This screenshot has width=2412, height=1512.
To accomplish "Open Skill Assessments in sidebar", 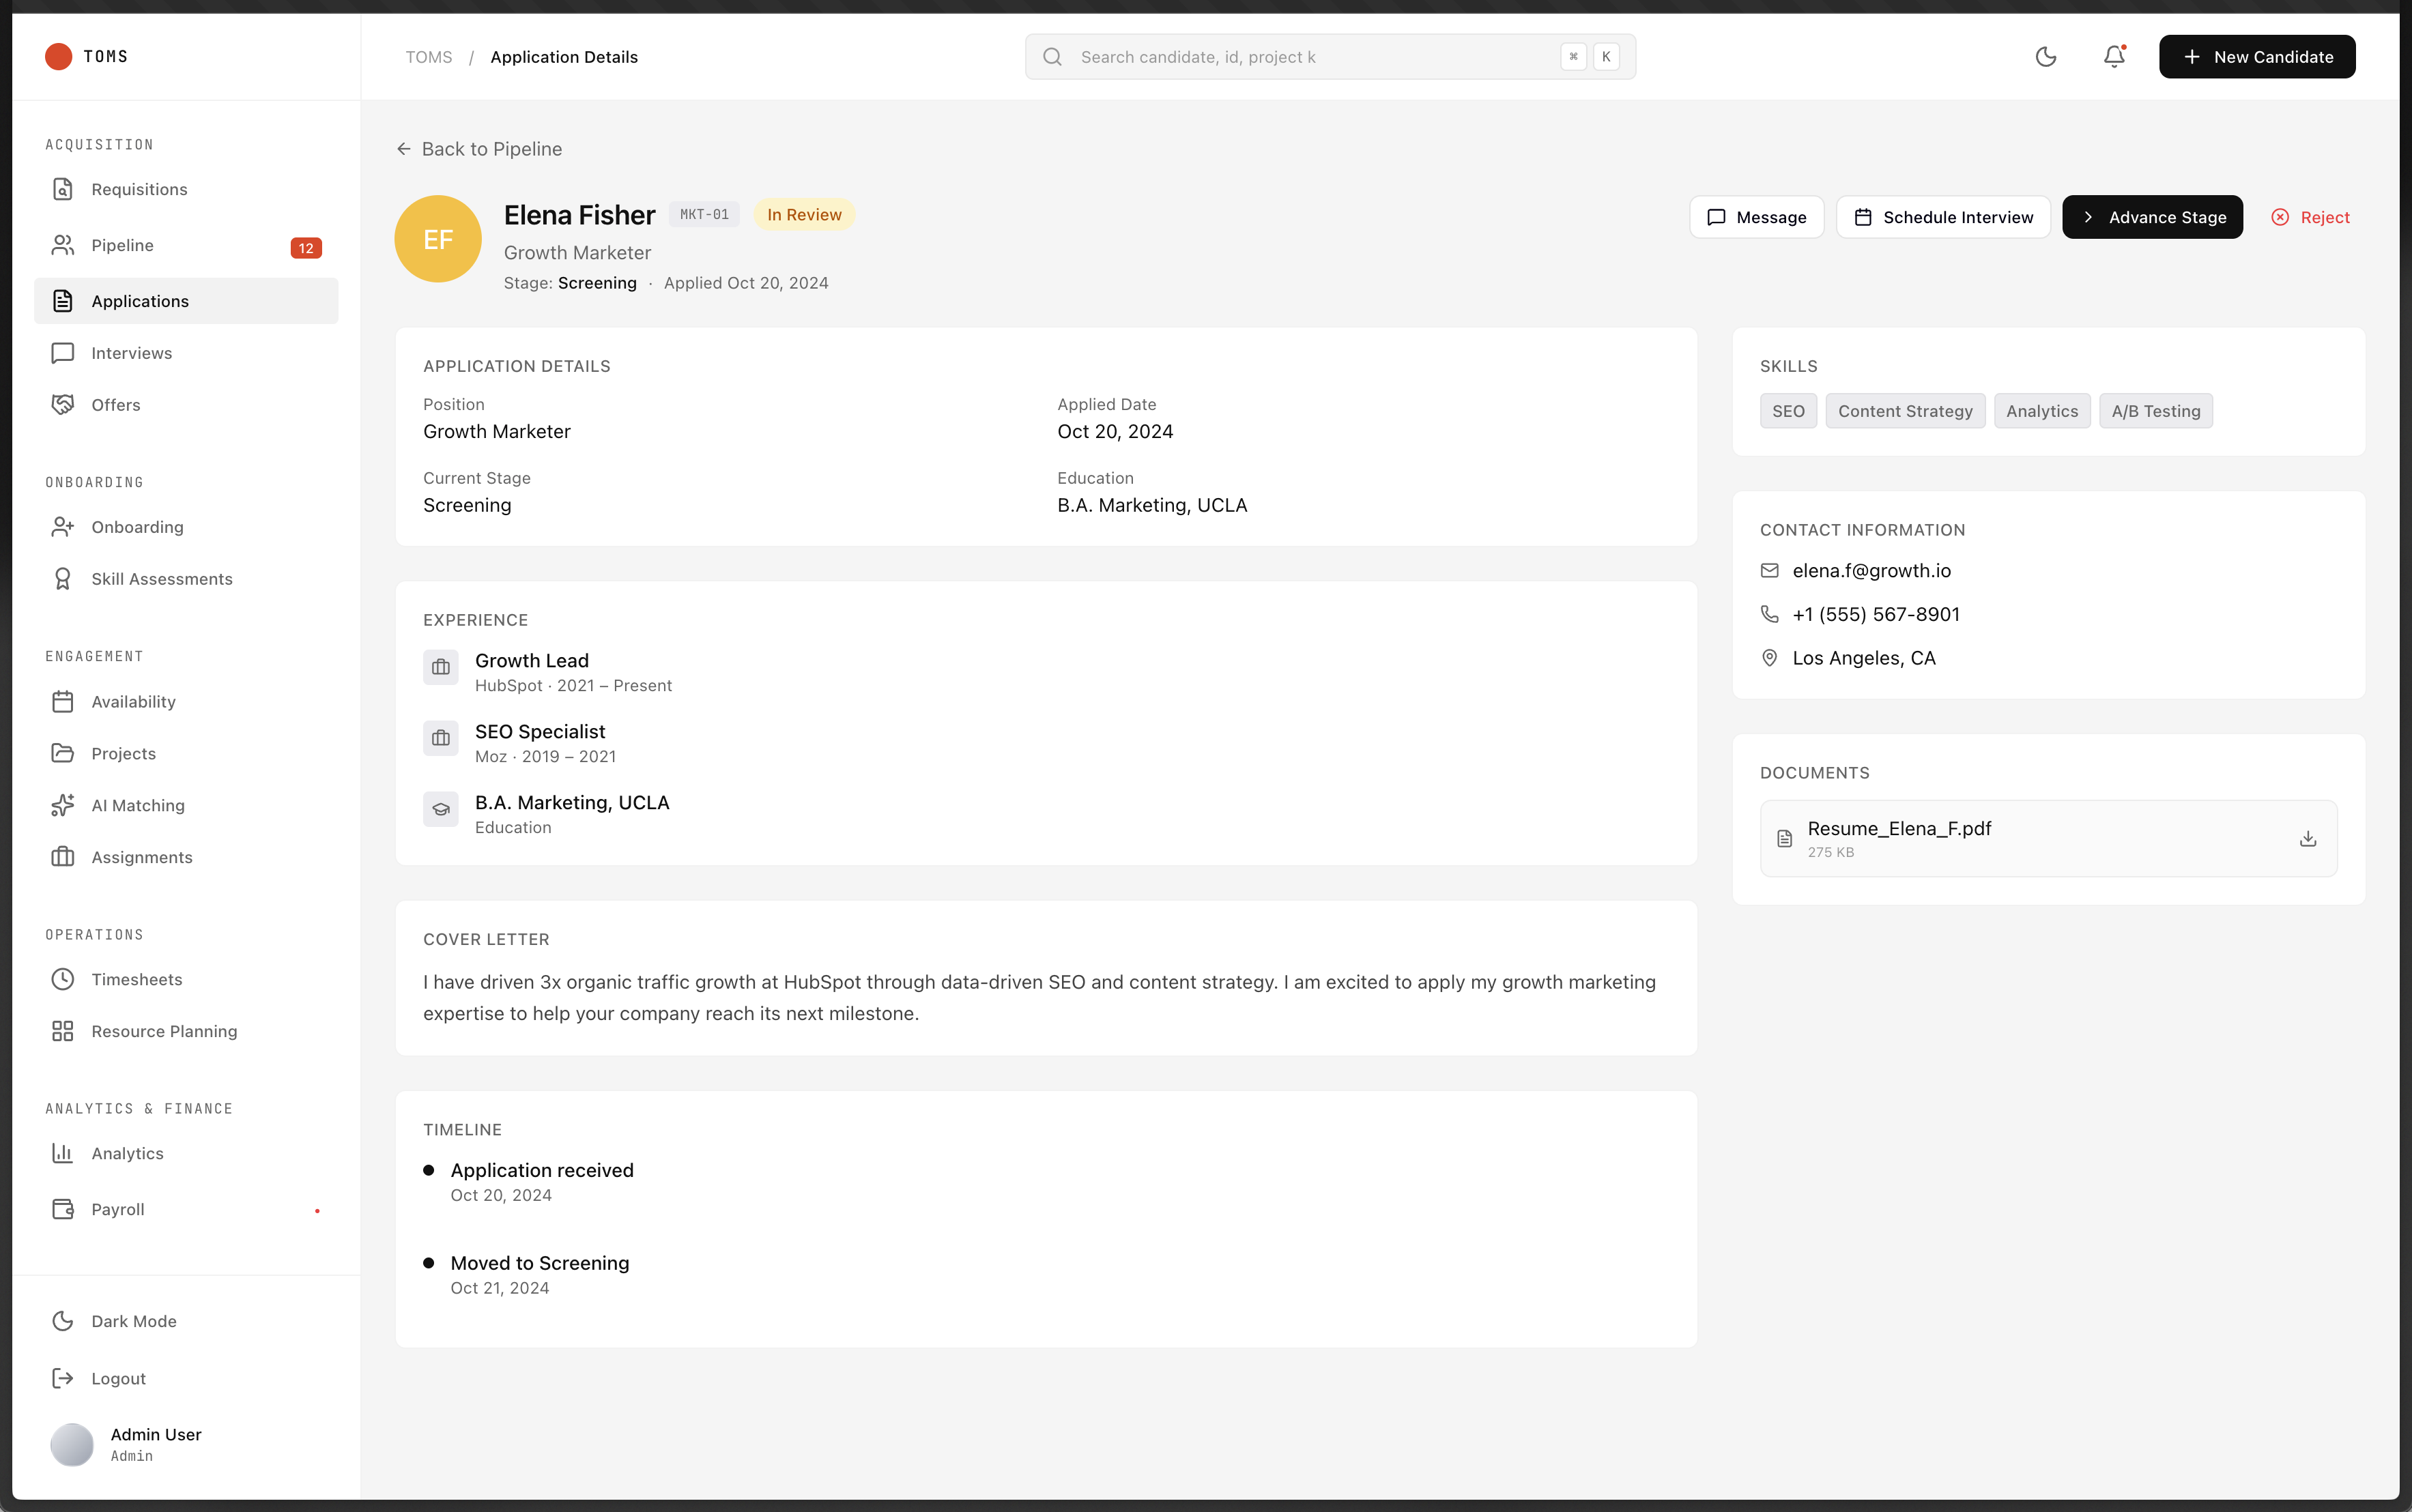I will click(161, 579).
